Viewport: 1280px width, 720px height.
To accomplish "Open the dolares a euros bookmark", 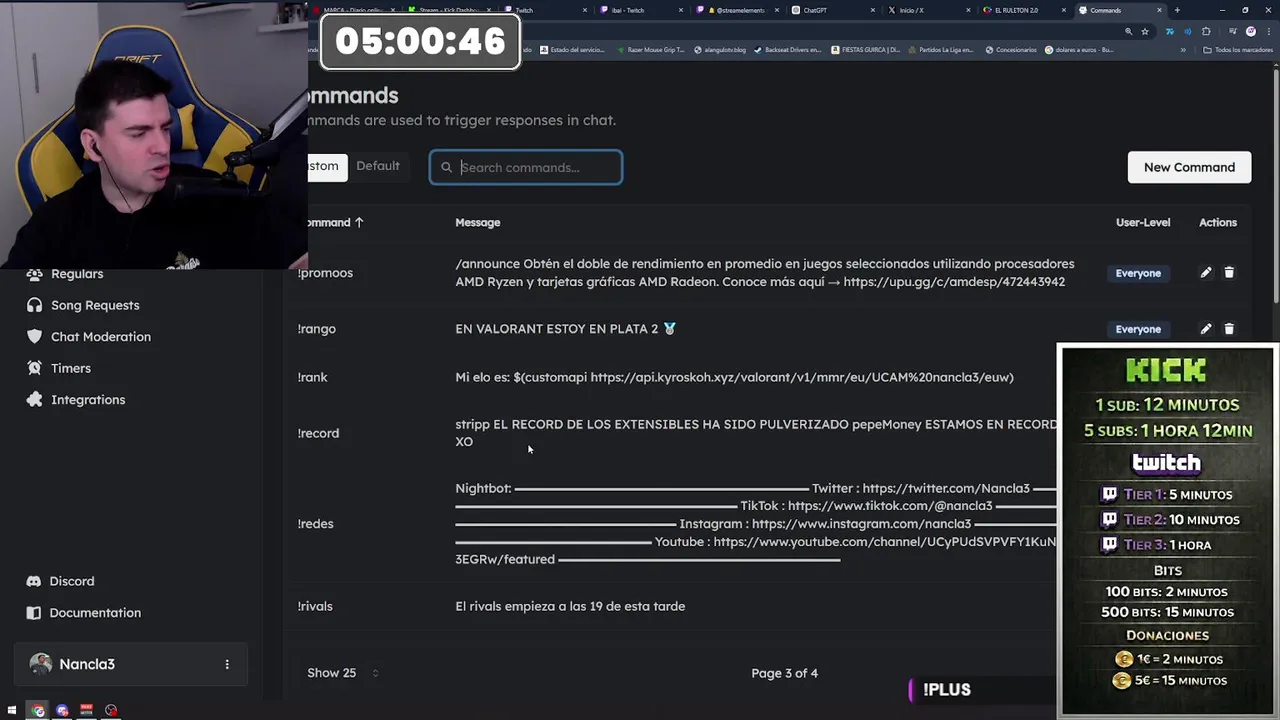I will coord(1079,50).
